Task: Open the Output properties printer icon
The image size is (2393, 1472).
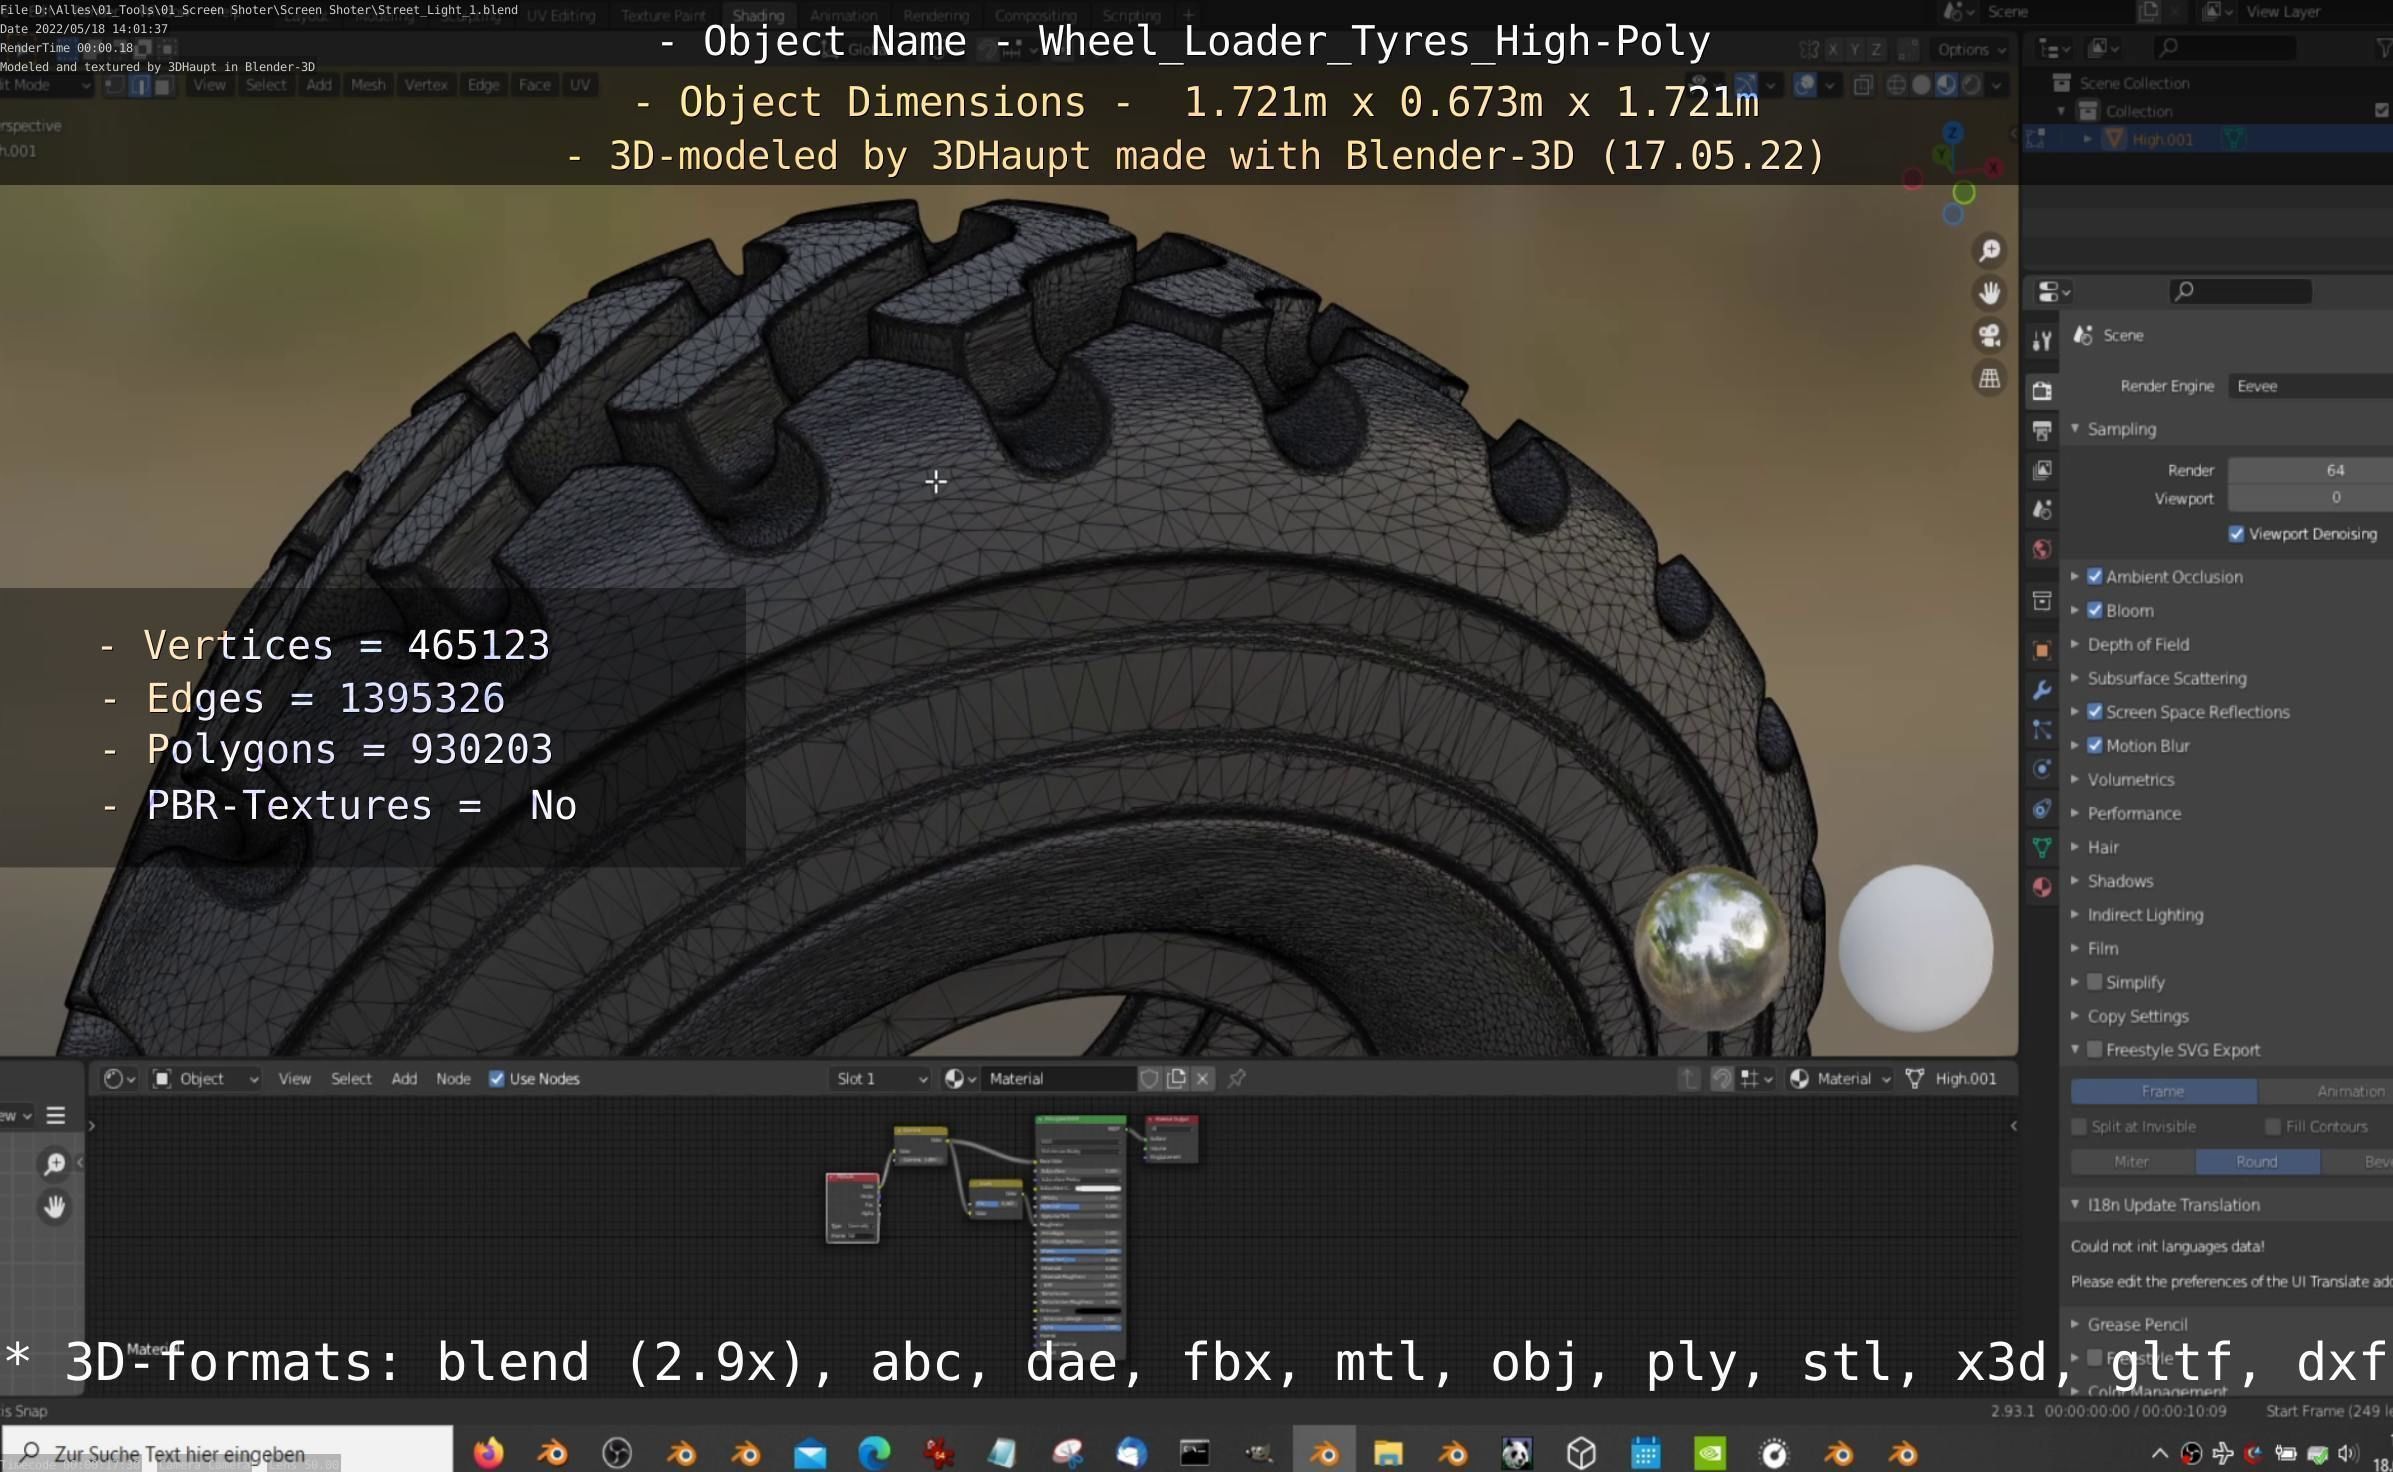Action: (x=2042, y=431)
